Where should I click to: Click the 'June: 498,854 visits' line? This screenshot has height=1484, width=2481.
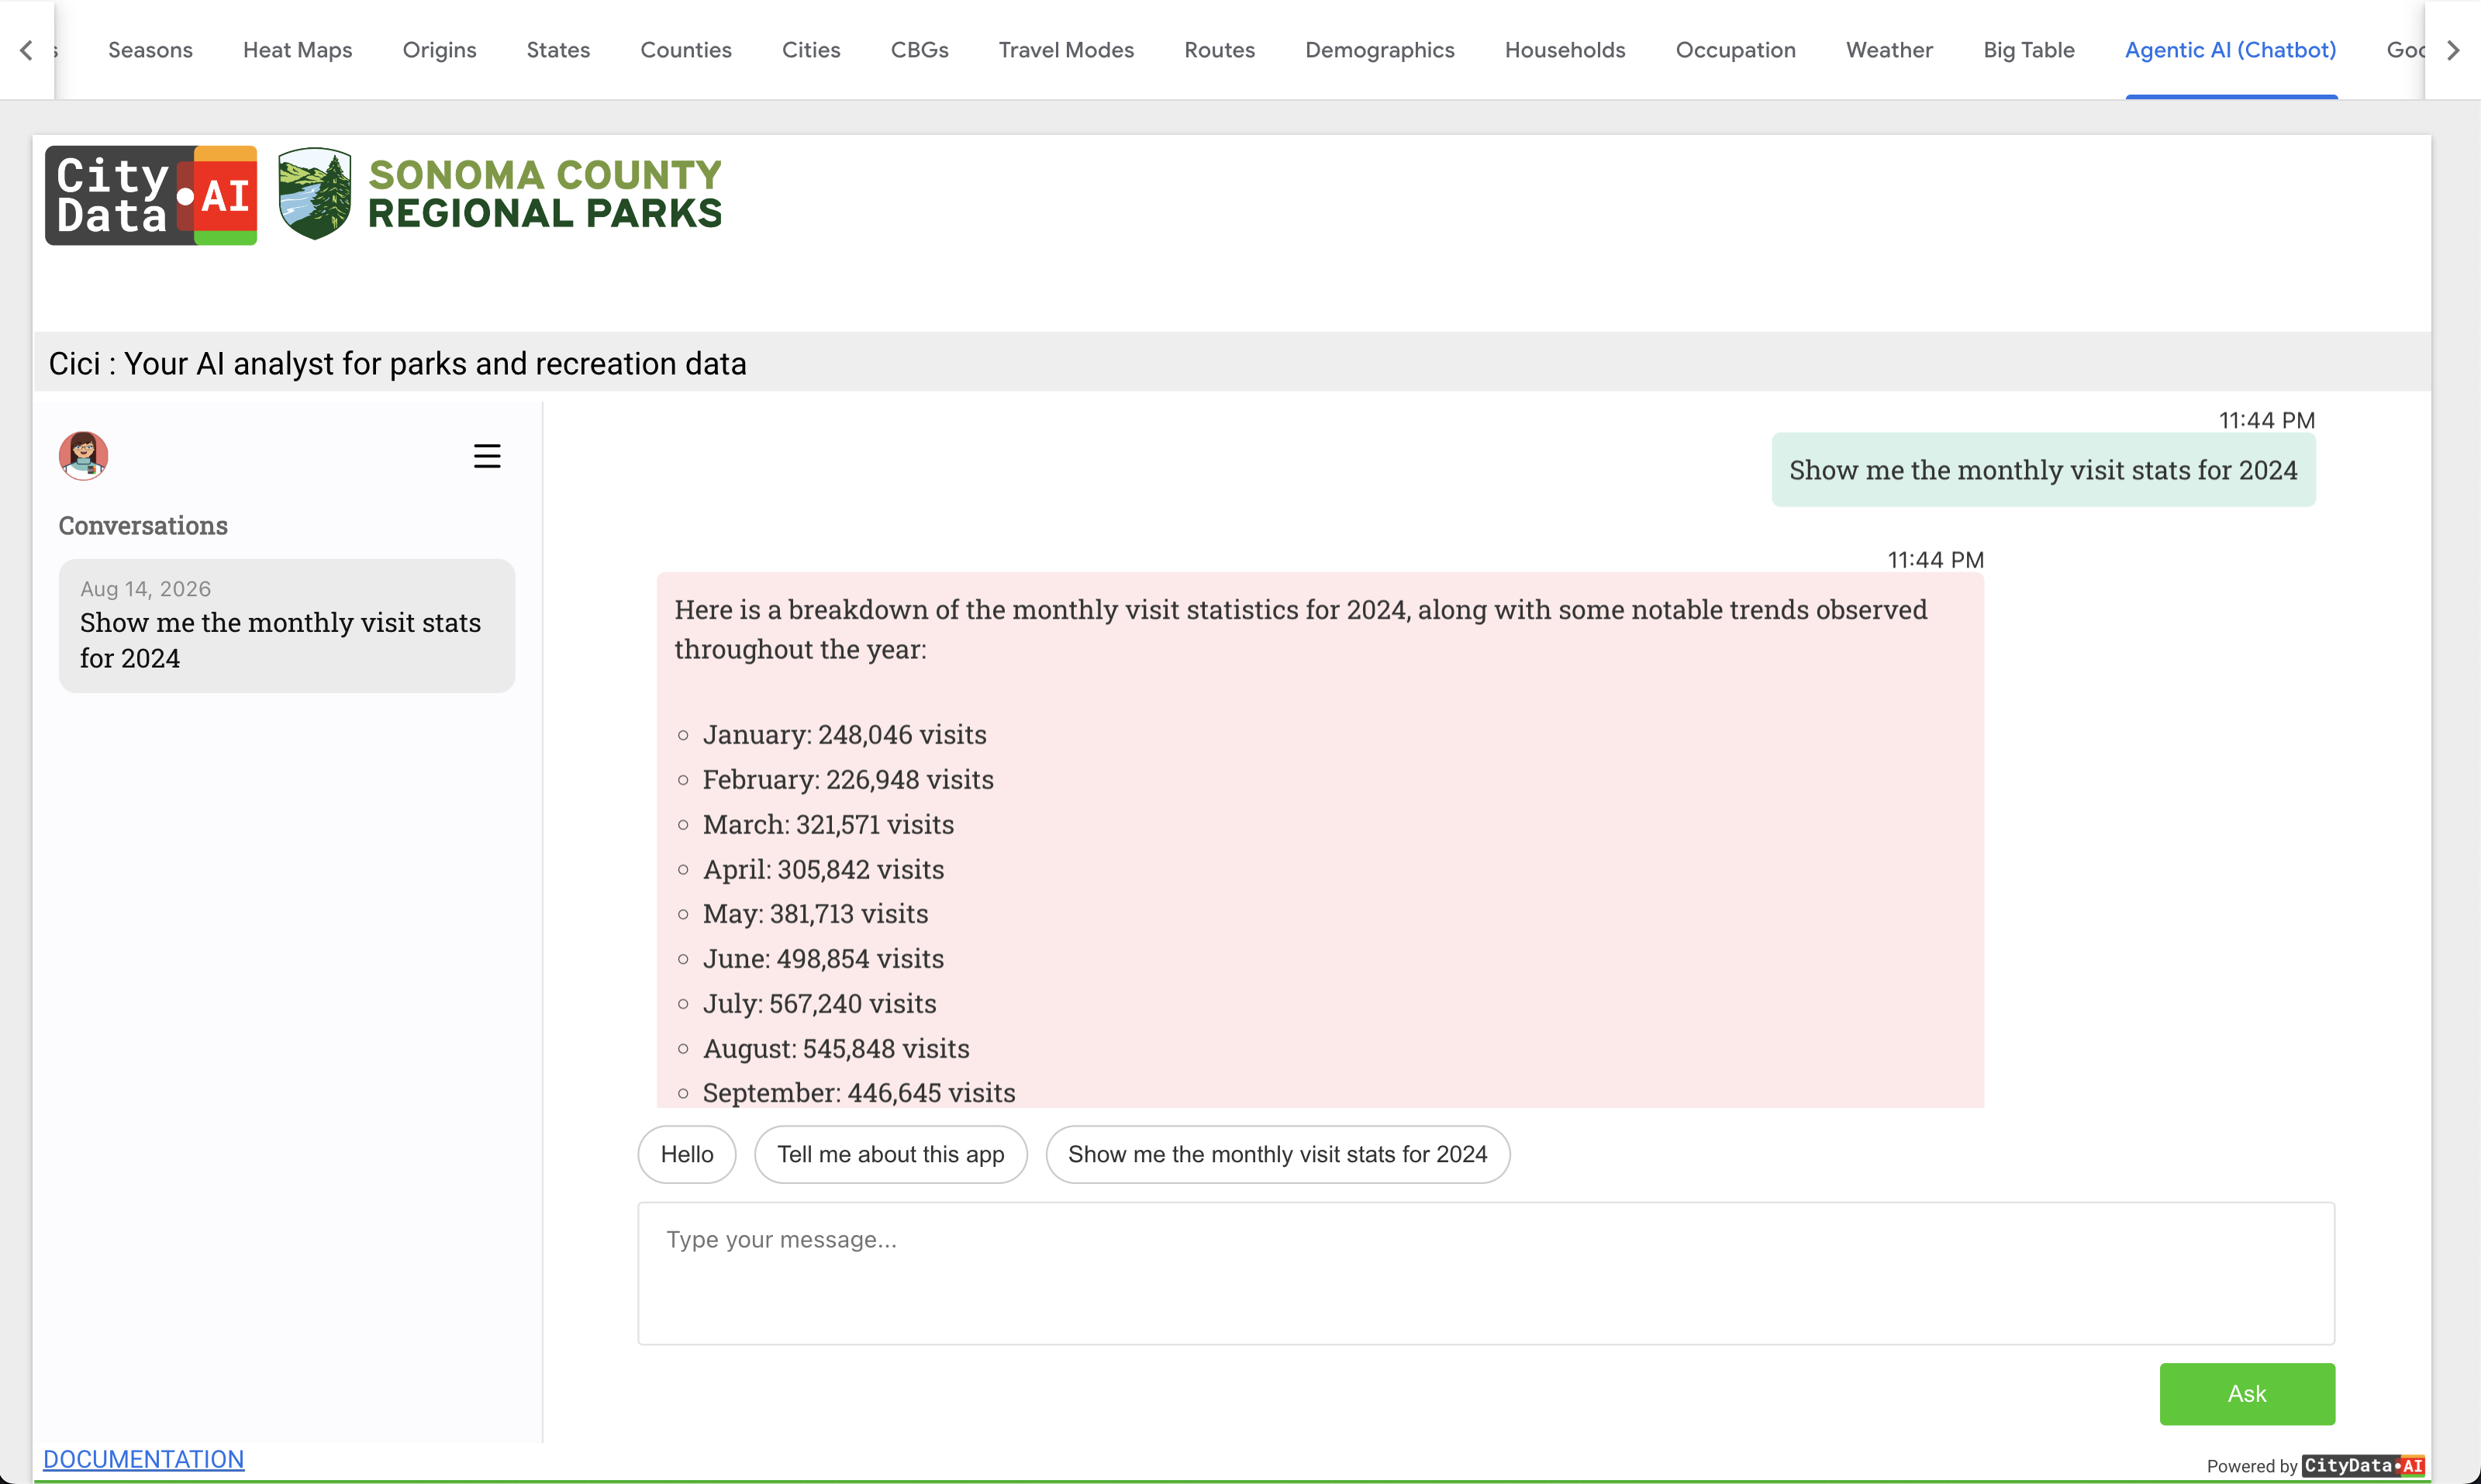(x=823, y=959)
